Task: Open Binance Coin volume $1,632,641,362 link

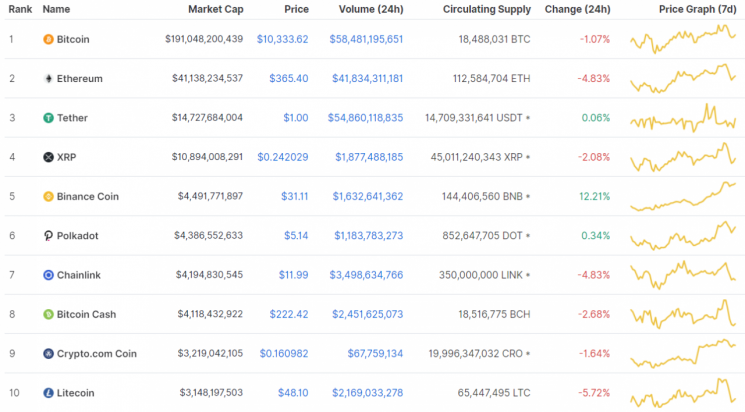Action: (368, 197)
